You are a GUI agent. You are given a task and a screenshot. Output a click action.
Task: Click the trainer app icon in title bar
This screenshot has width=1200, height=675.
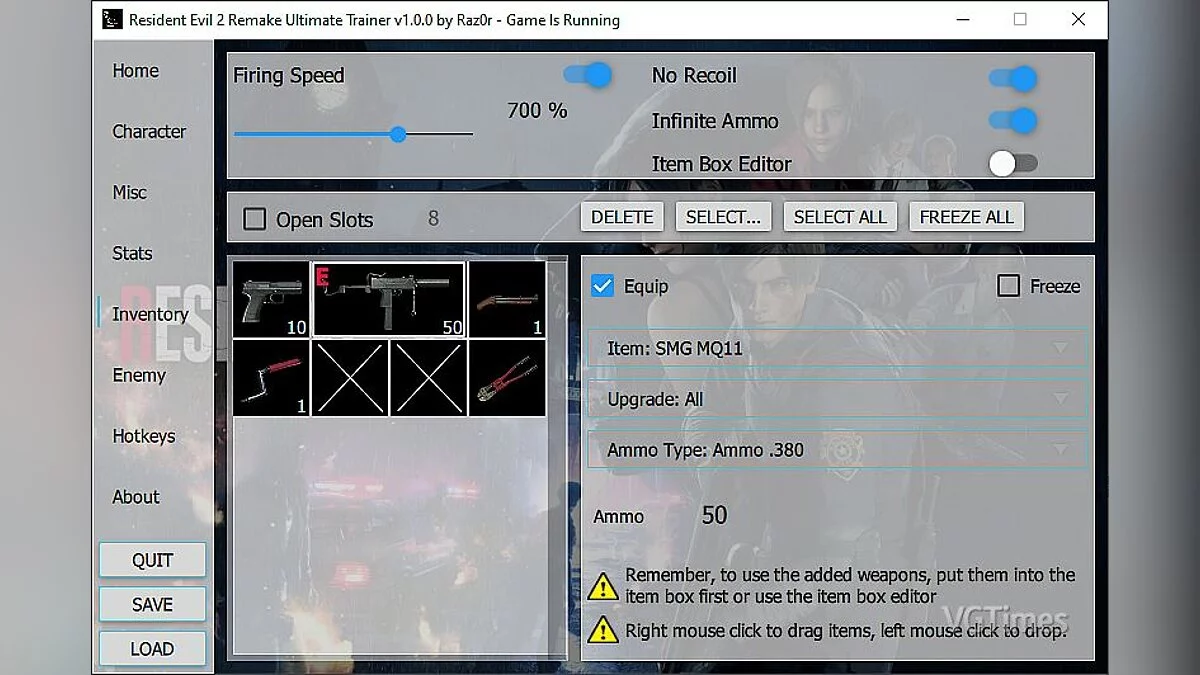113,20
